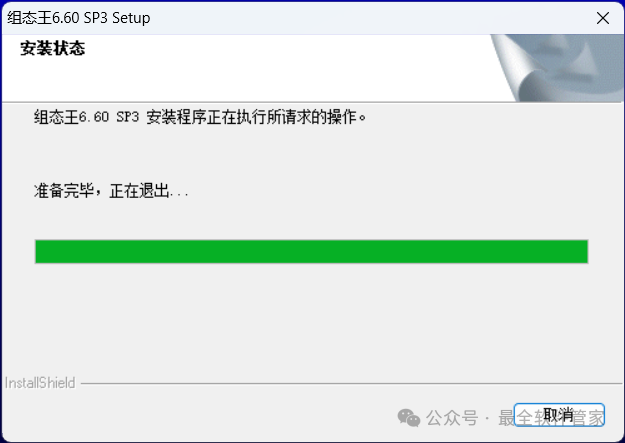Click the SP3 text in the description line
This screenshot has width=625, height=443.
128,117
